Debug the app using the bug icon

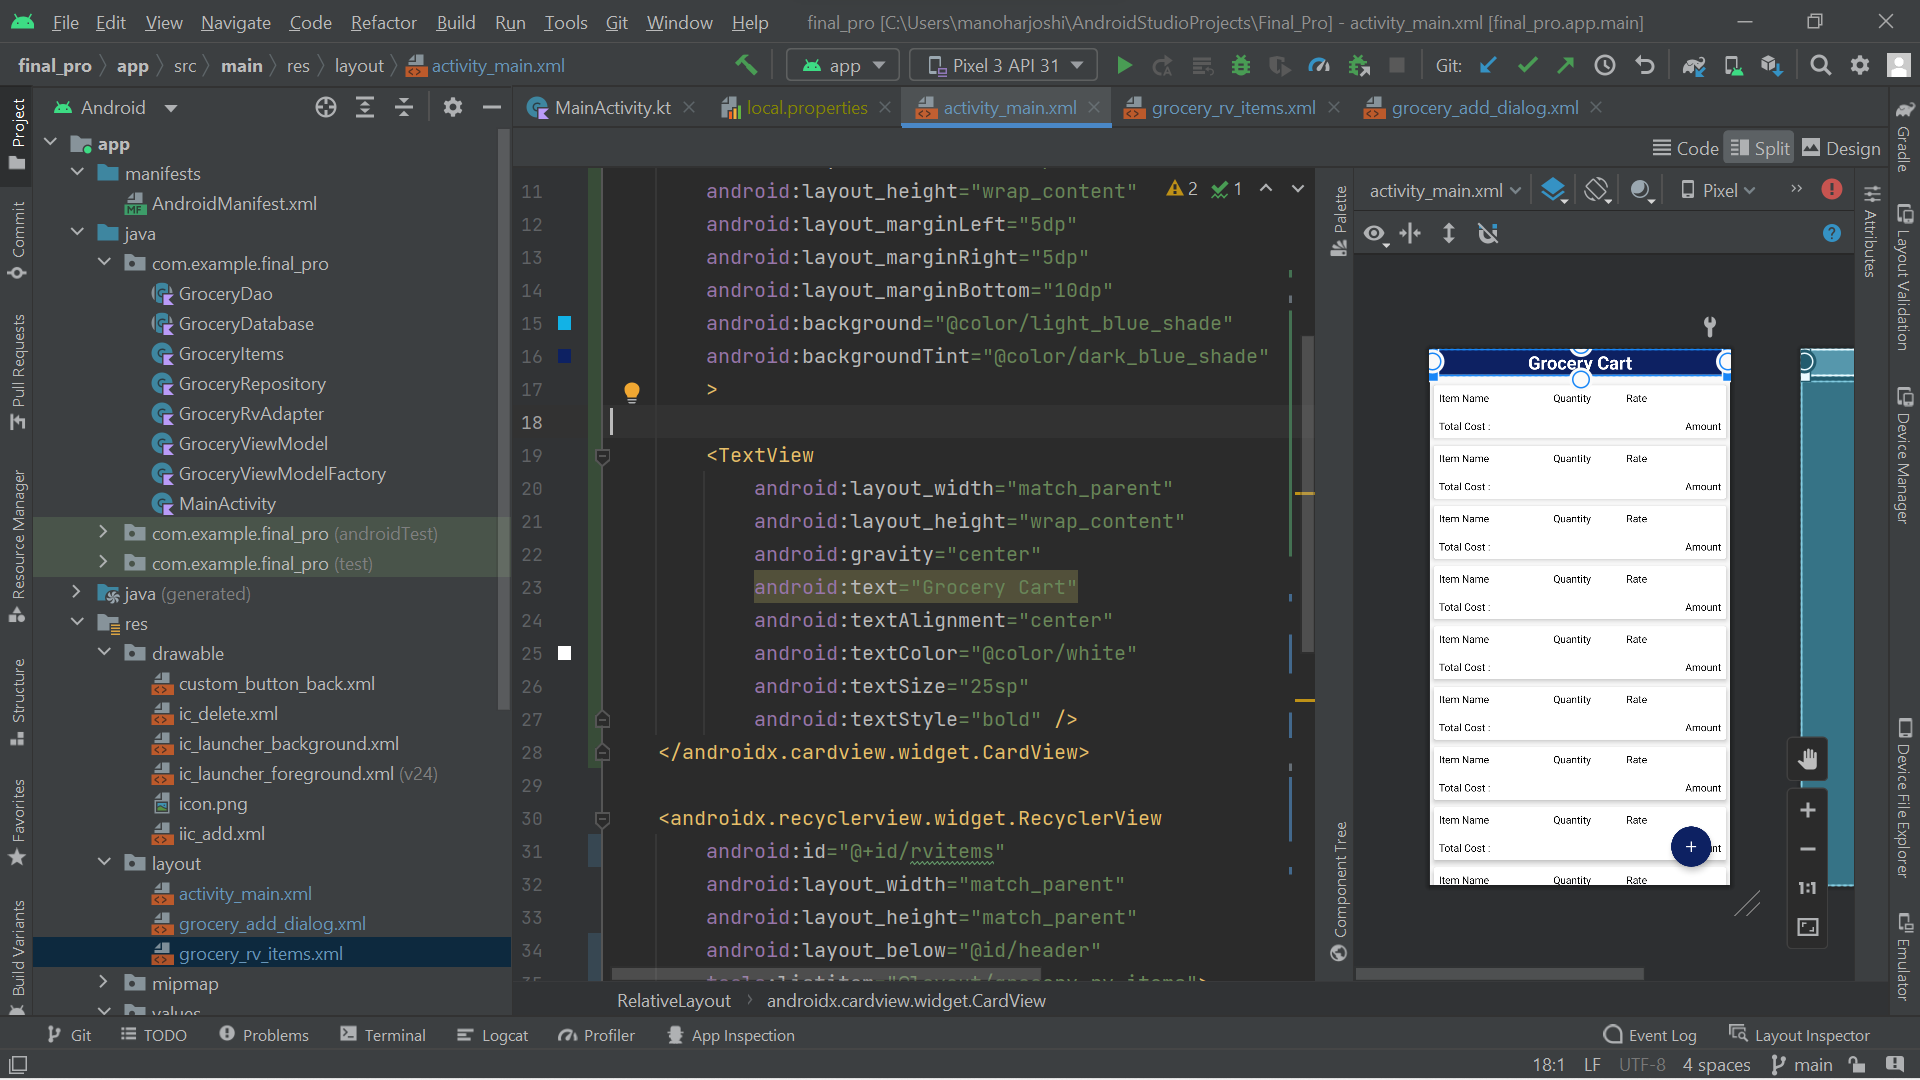[1240, 64]
